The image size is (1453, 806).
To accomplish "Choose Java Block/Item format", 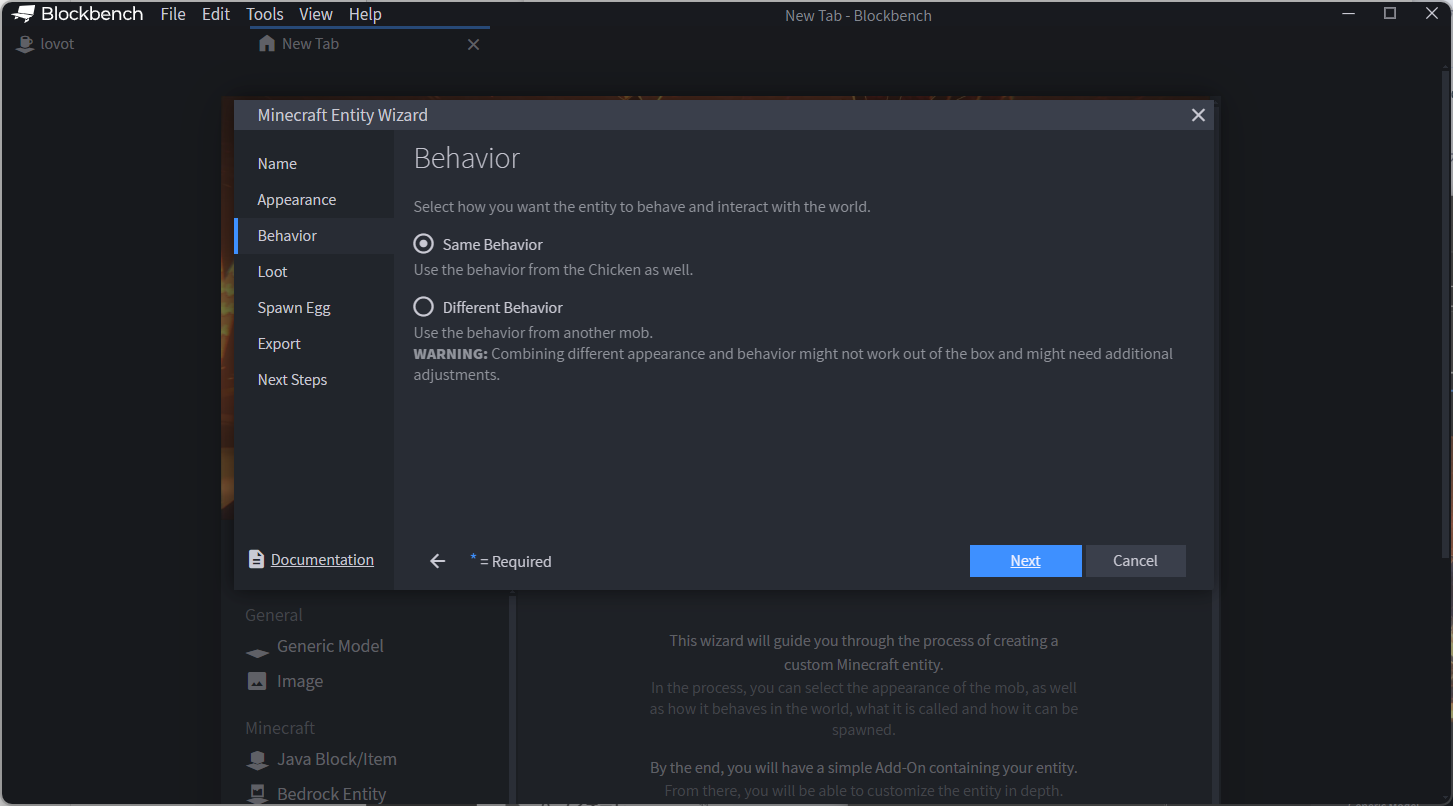I will [337, 759].
